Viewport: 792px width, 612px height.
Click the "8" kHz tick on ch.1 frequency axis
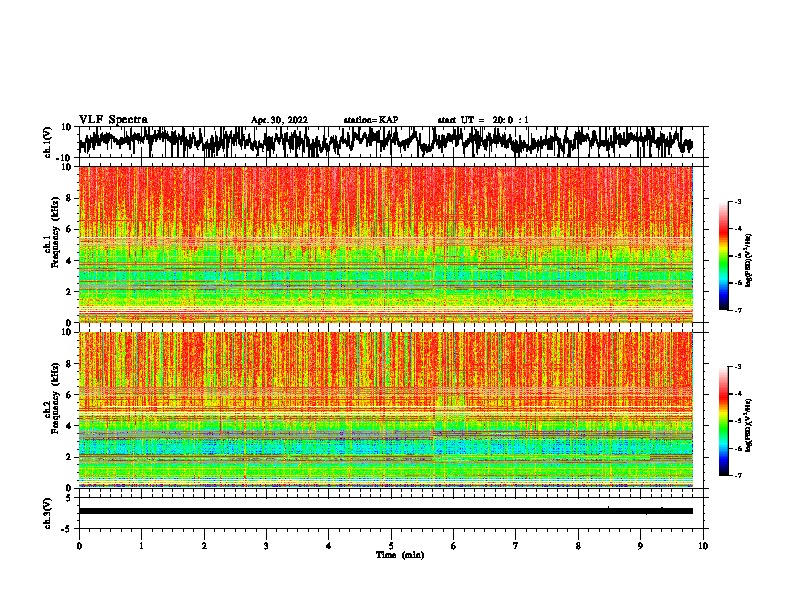pyautogui.click(x=69, y=198)
